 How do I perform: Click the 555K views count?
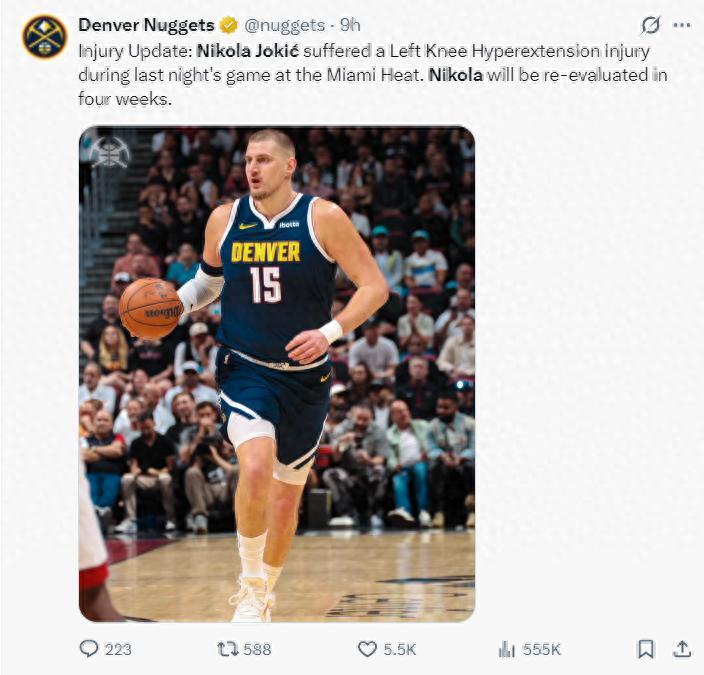pyautogui.click(x=541, y=649)
